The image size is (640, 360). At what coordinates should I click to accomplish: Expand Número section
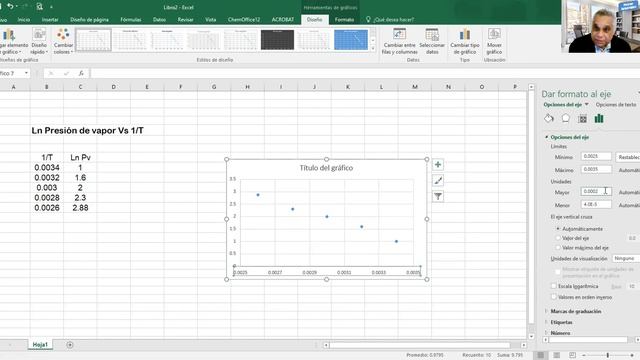(547, 333)
